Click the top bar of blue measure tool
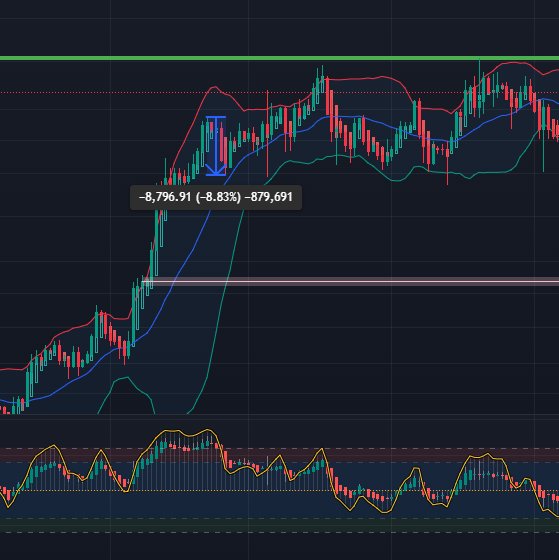559x560 pixels. (x=216, y=117)
